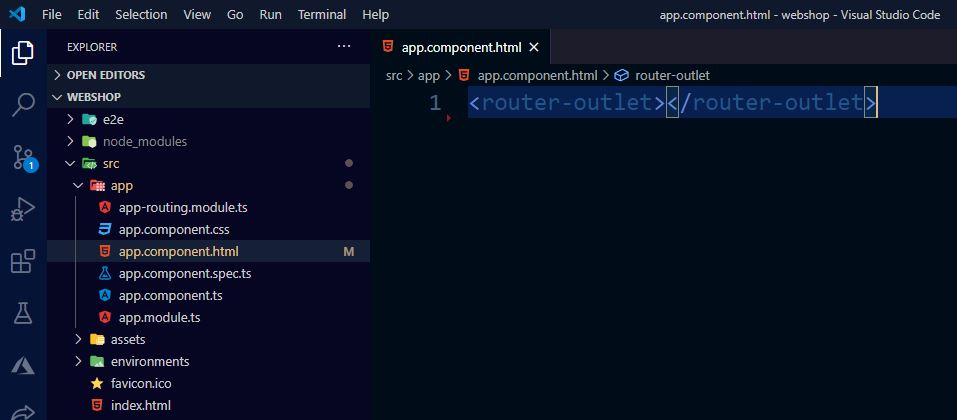Collapse the app folder chevron
Image resolution: width=957 pixels, height=420 pixels.
[x=78, y=186]
